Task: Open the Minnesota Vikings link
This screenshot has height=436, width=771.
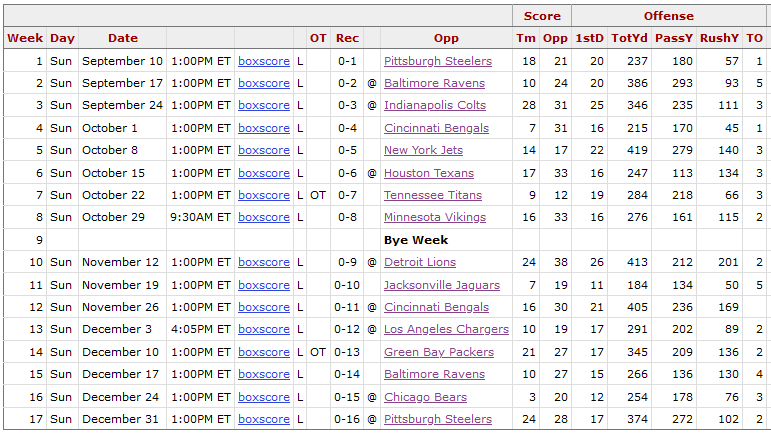Action: pos(435,217)
